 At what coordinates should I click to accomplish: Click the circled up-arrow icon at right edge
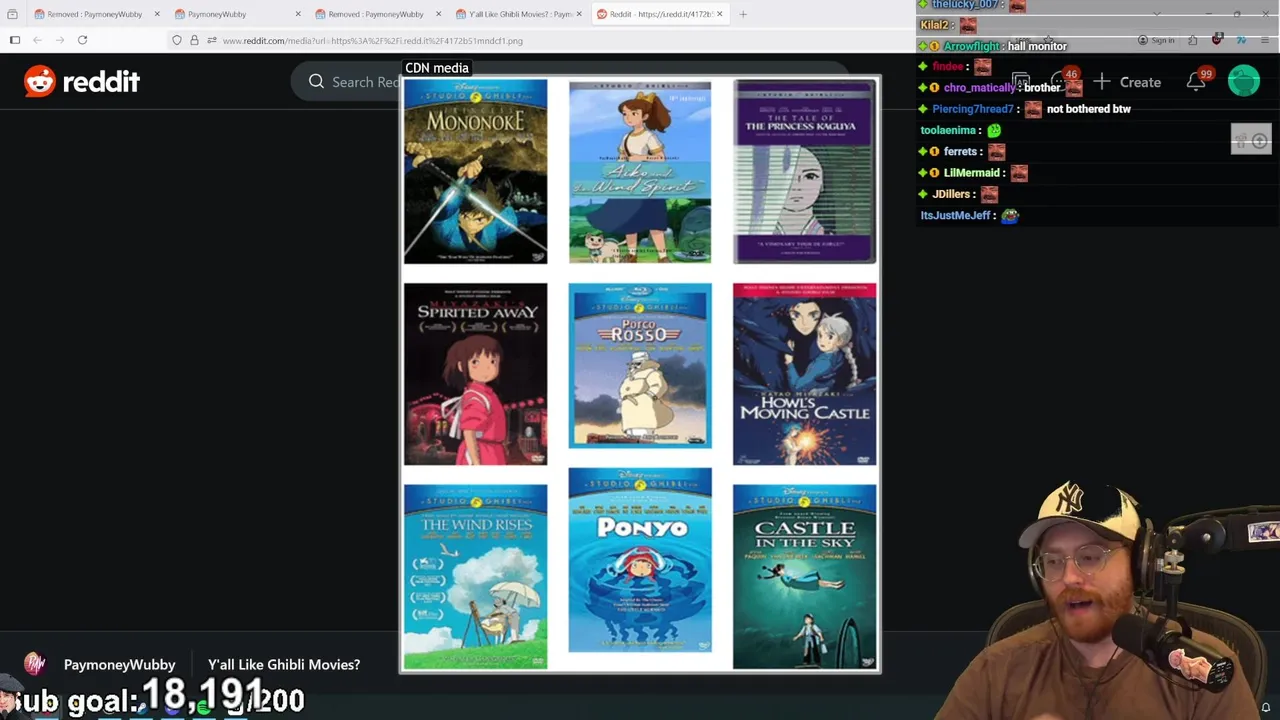point(1260,141)
